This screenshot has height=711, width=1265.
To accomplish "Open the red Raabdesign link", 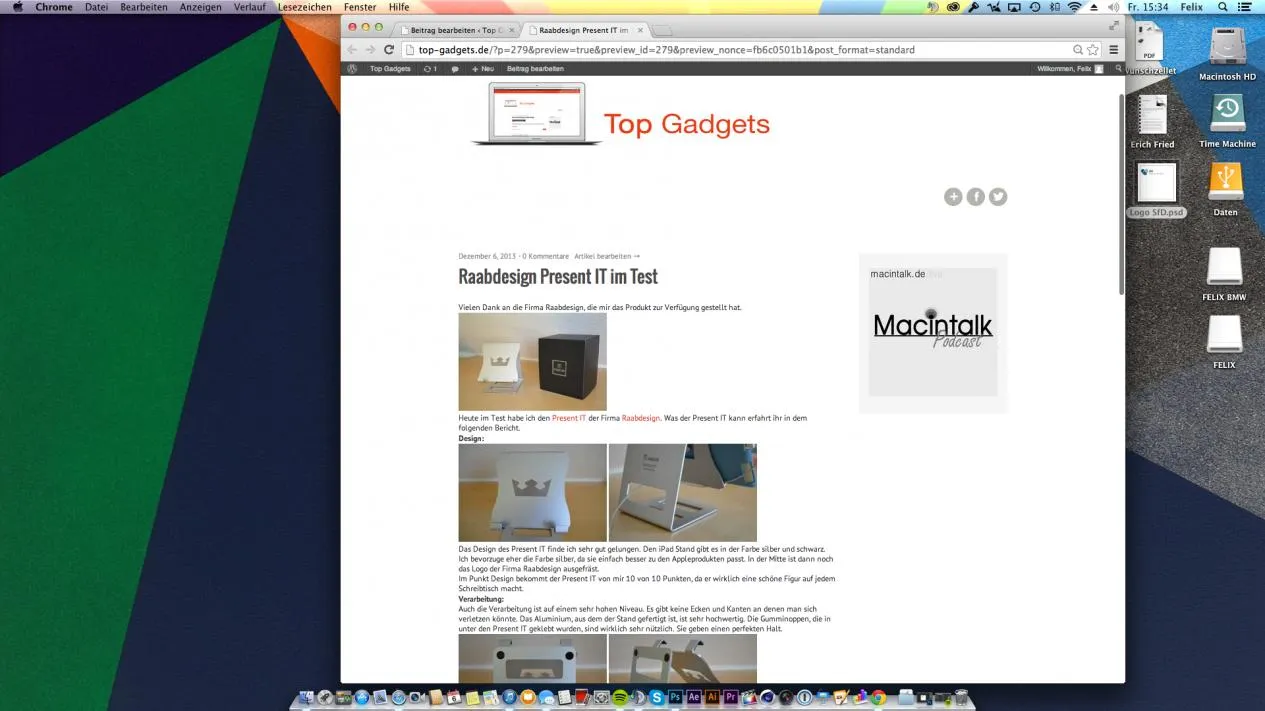I will 641,418.
